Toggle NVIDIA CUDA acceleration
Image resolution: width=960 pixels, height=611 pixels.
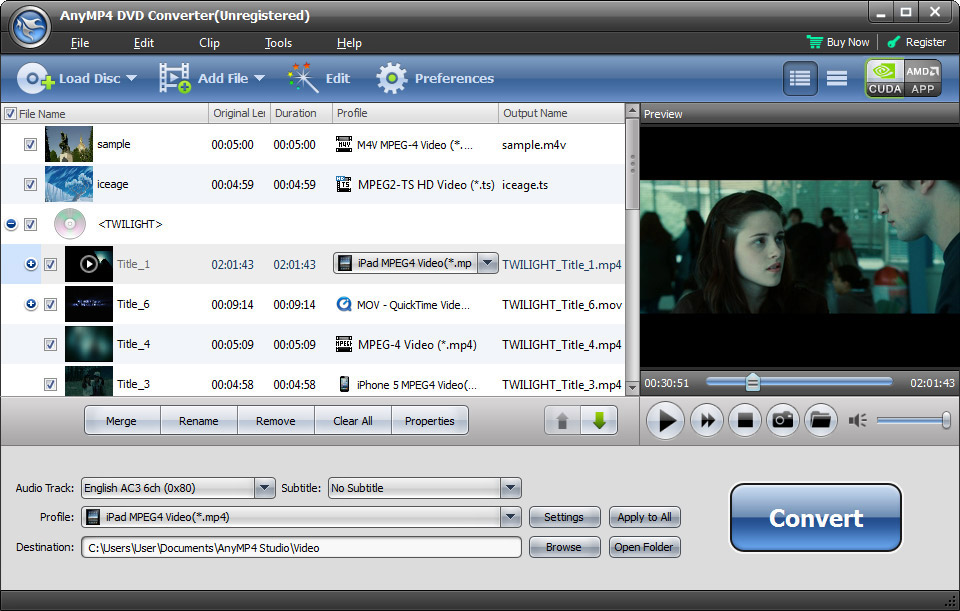coord(885,78)
